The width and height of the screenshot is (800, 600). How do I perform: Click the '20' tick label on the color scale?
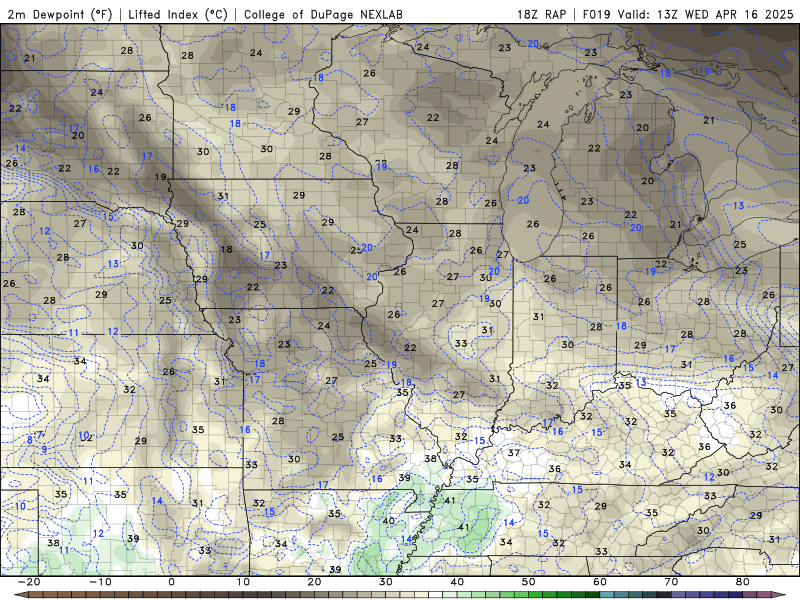(315, 582)
